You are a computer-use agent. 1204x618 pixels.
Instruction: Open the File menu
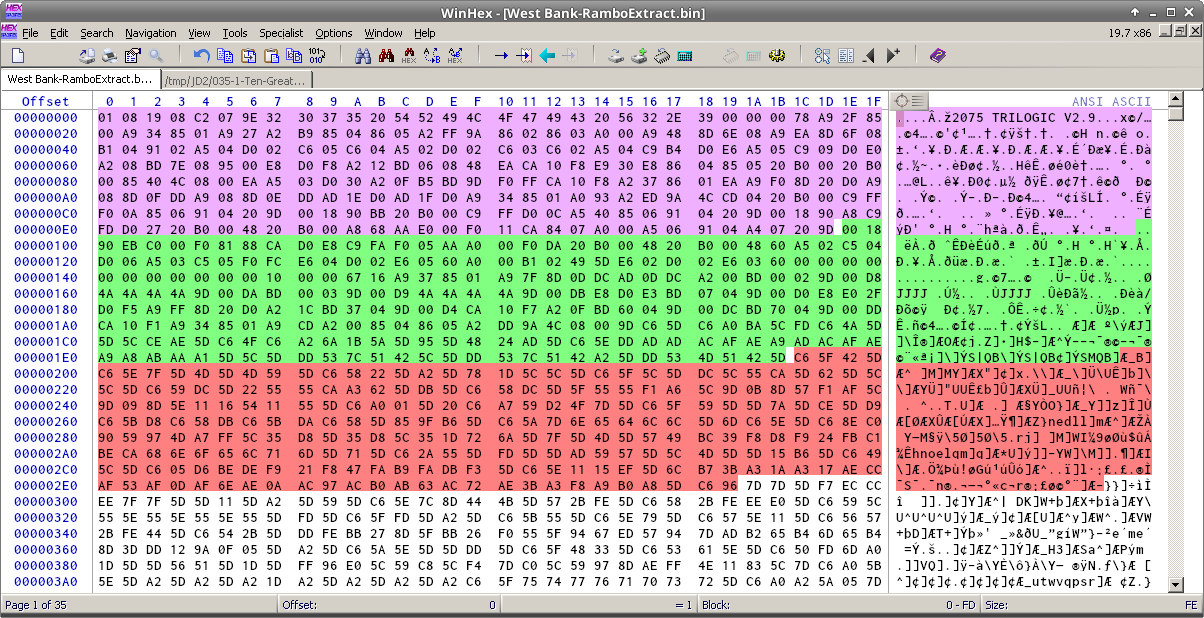30,33
